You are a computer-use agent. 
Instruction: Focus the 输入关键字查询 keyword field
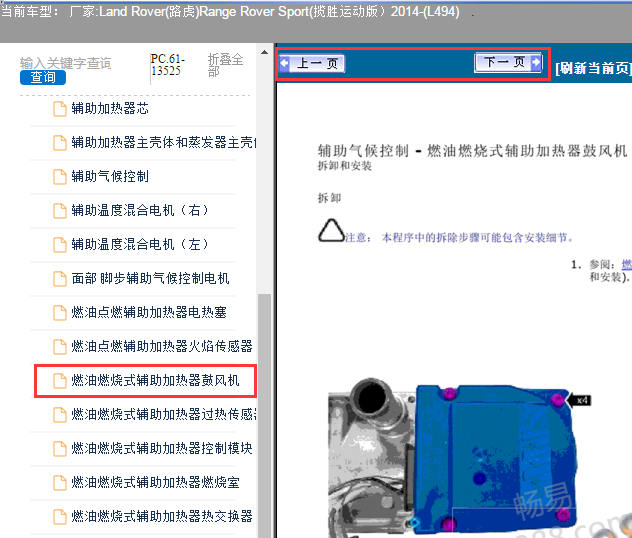click(65, 63)
